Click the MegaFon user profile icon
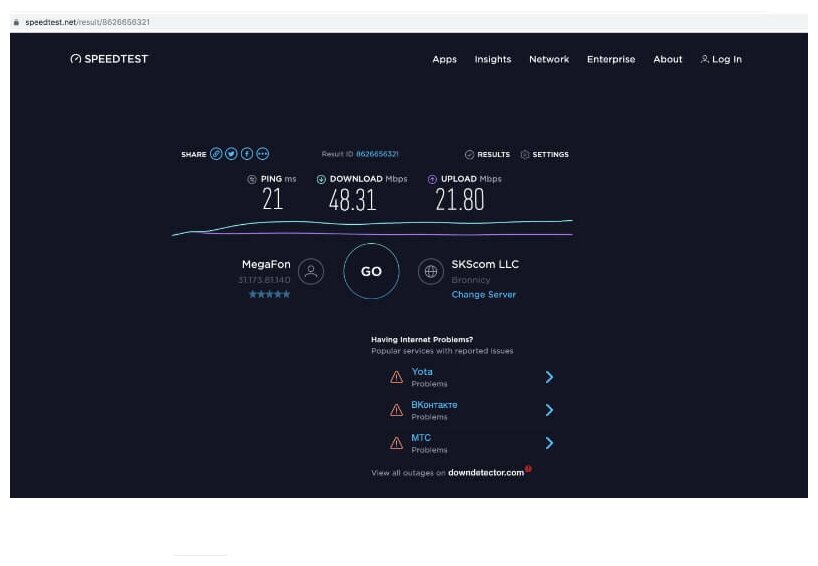The height and width of the screenshot is (566, 818). [x=311, y=271]
